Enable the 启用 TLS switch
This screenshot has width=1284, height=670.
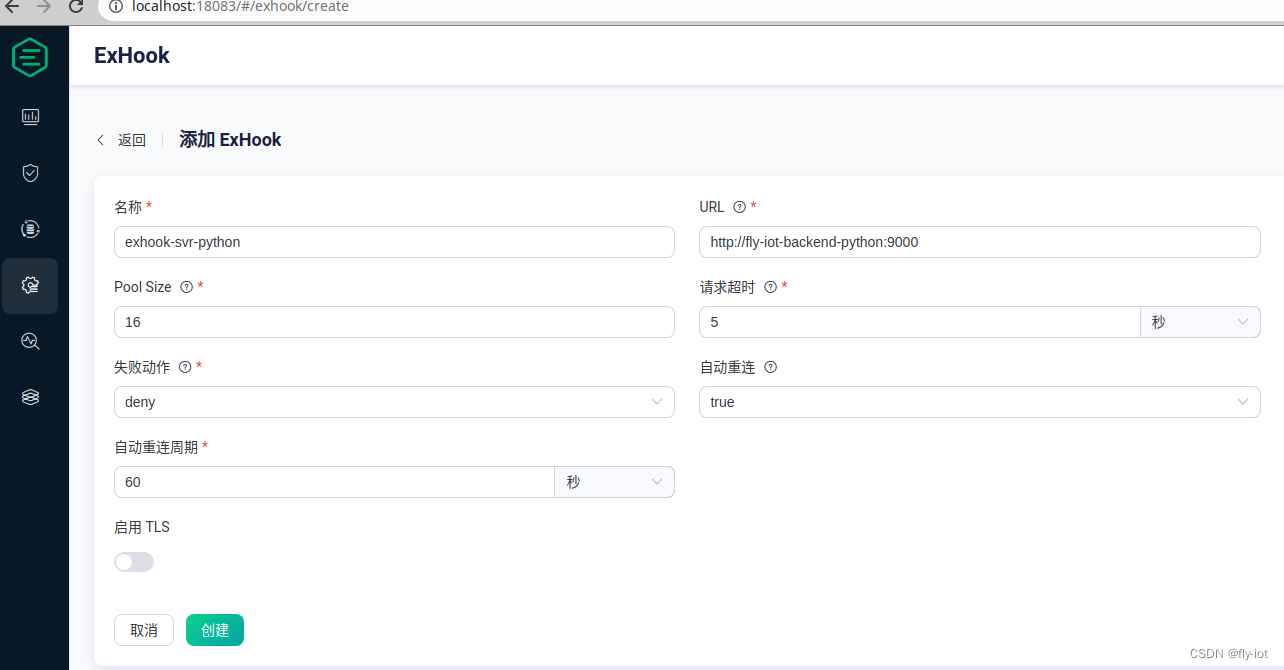click(x=134, y=562)
